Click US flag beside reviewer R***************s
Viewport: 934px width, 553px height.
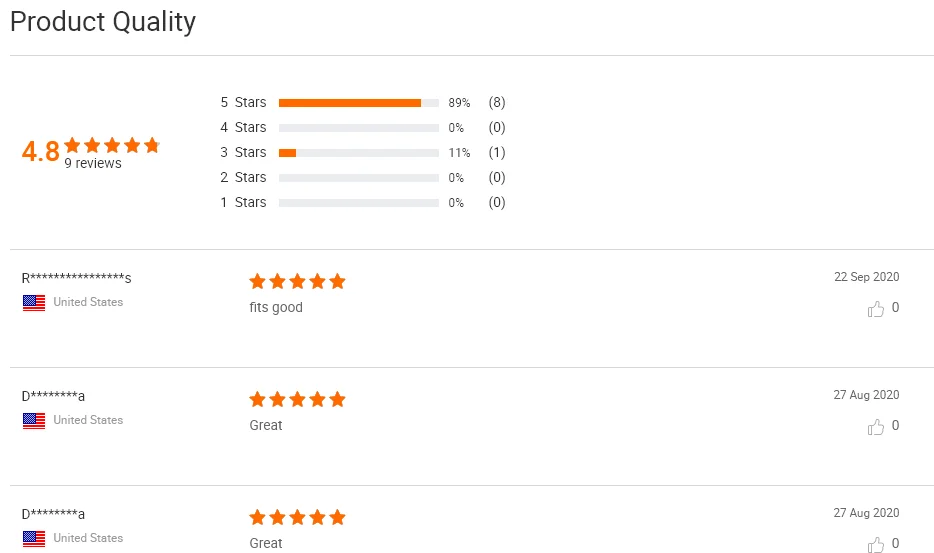click(34, 303)
